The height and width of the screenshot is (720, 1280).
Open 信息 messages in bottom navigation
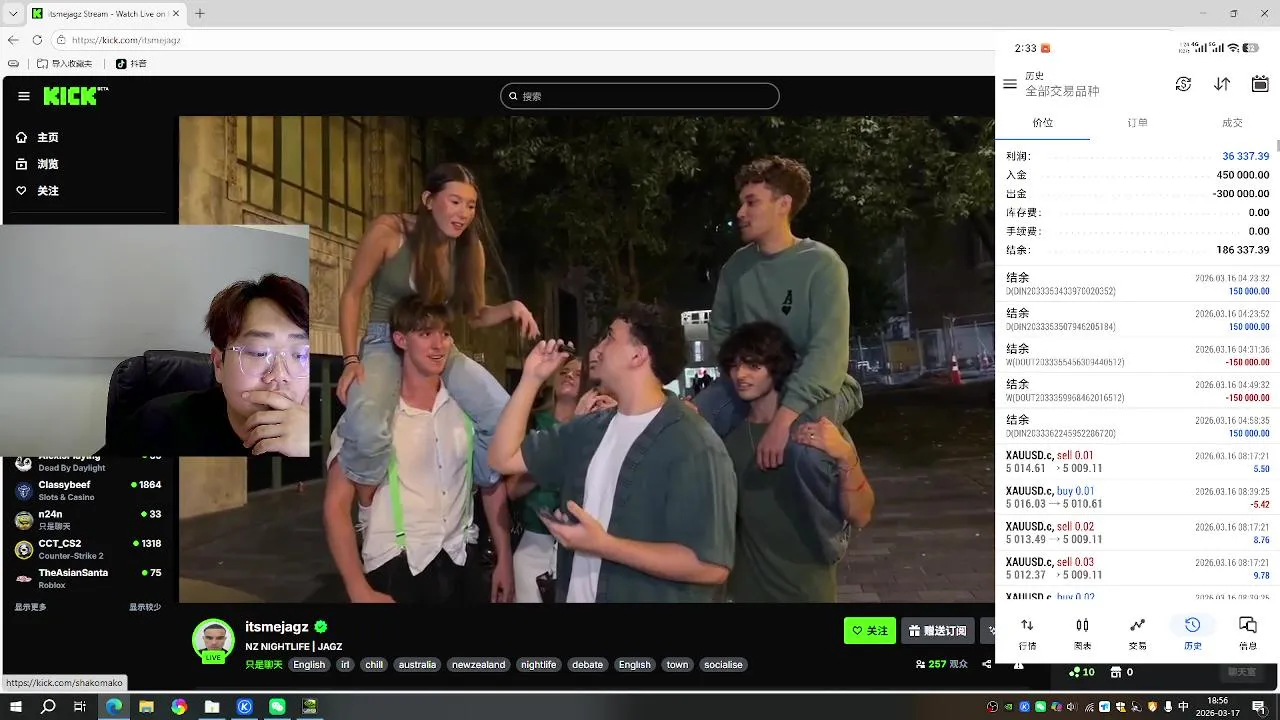[x=1248, y=634]
